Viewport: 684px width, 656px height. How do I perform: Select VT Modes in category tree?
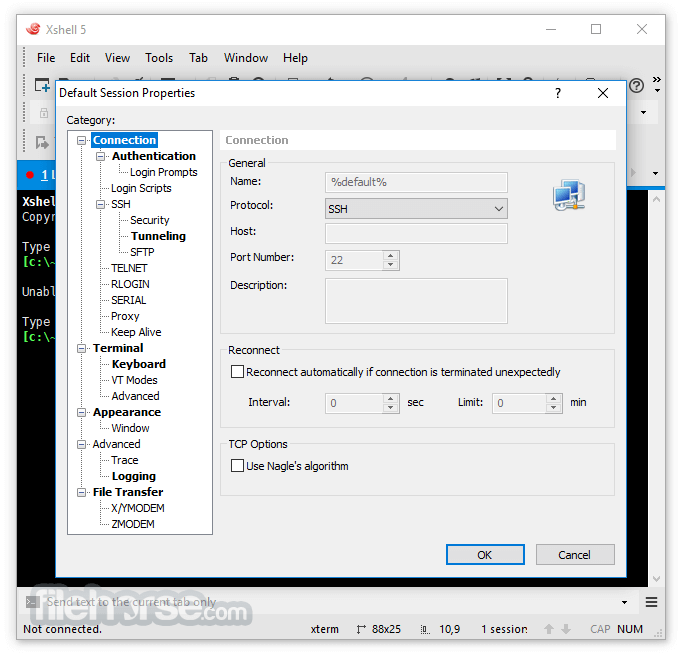(134, 380)
